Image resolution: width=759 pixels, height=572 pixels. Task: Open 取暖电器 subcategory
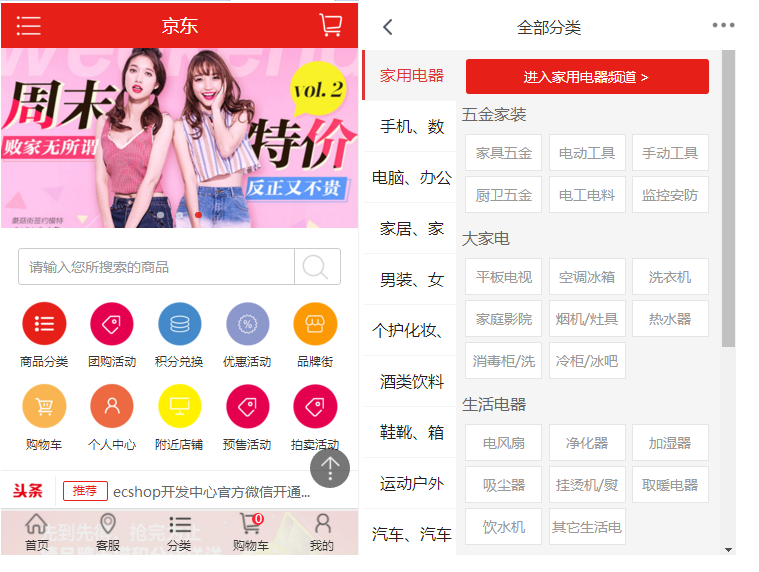click(x=670, y=485)
